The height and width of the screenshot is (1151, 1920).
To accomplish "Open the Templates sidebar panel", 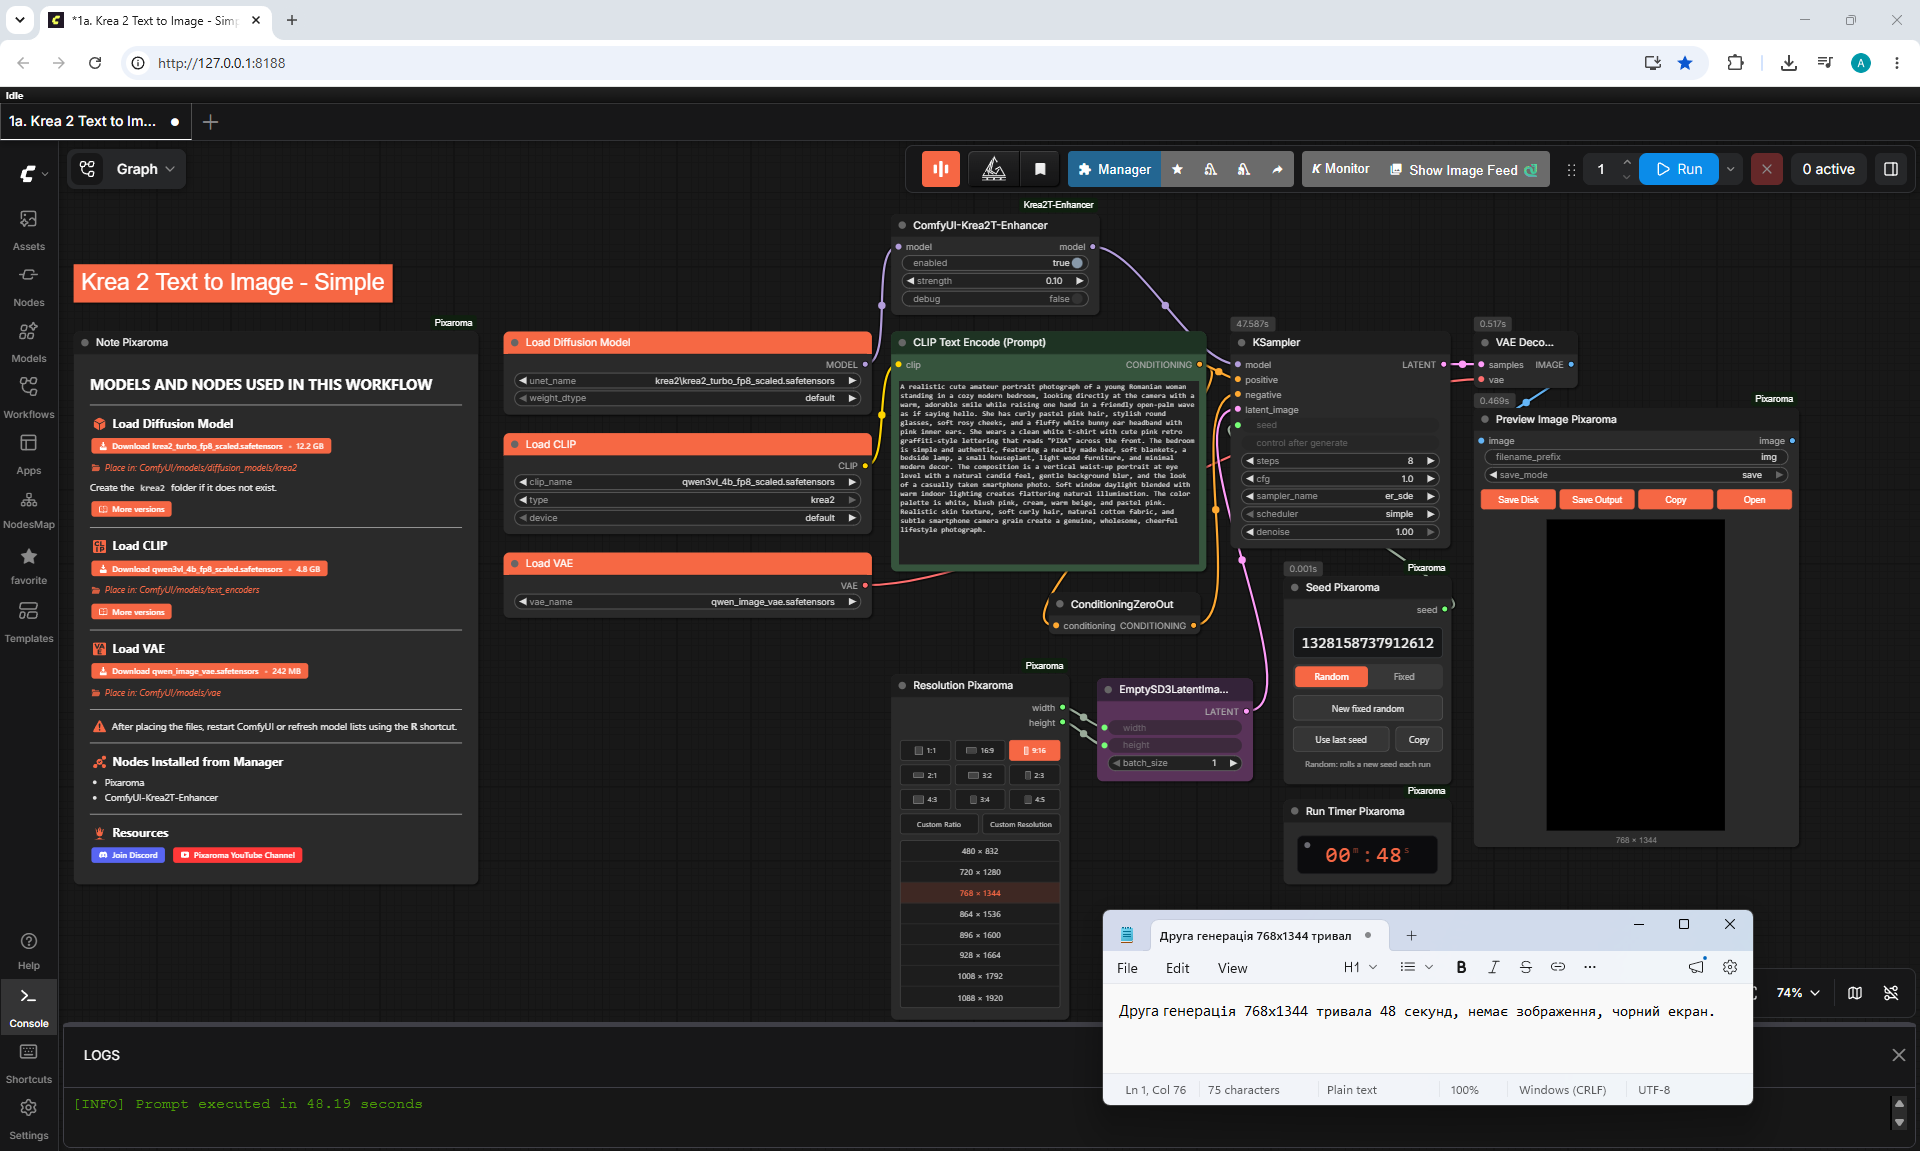I will coord(28,621).
